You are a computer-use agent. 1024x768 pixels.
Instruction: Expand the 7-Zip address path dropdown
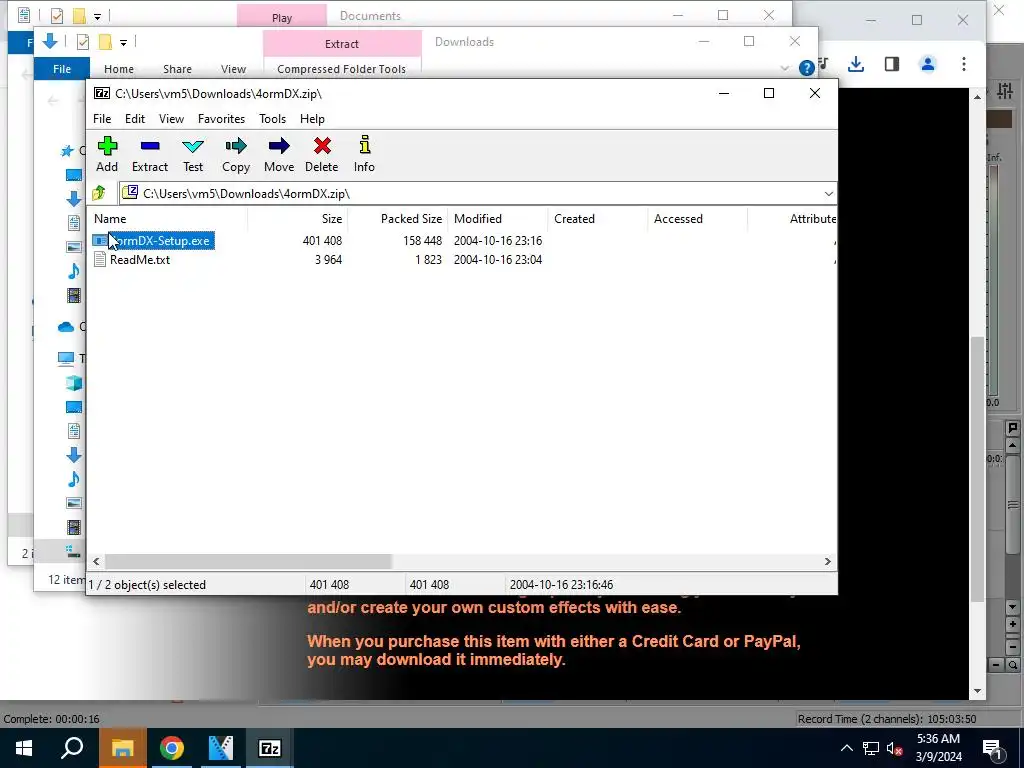coord(828,194)
